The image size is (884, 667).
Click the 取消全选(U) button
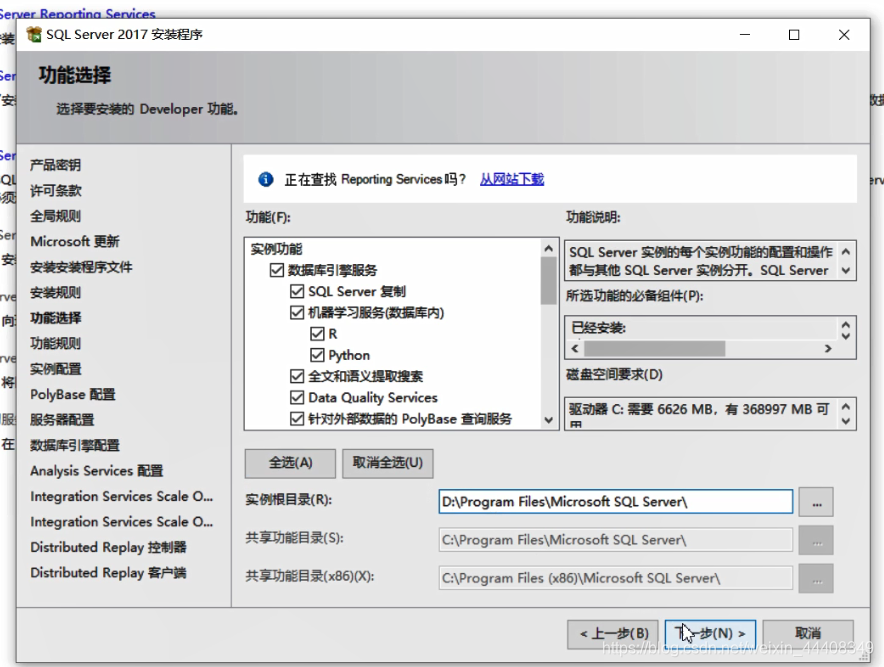tap(388, 463)
